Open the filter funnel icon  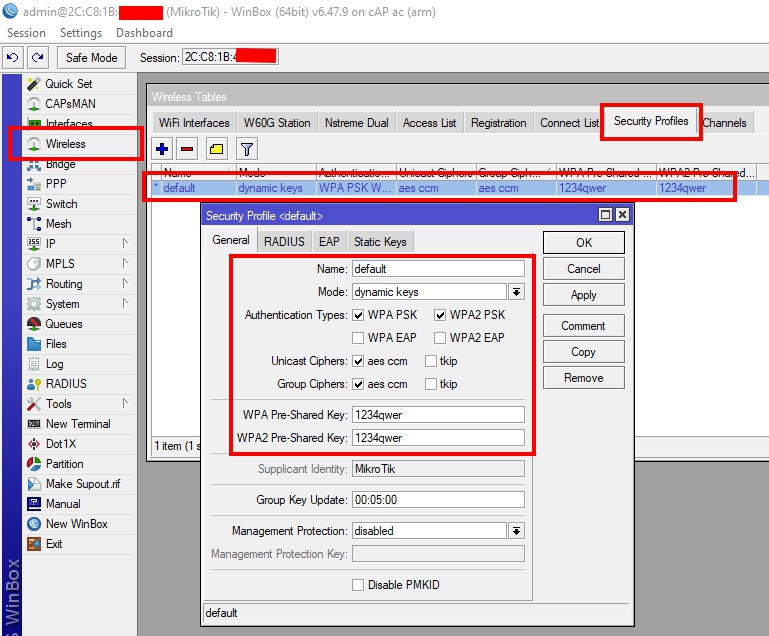pos(247,149)
